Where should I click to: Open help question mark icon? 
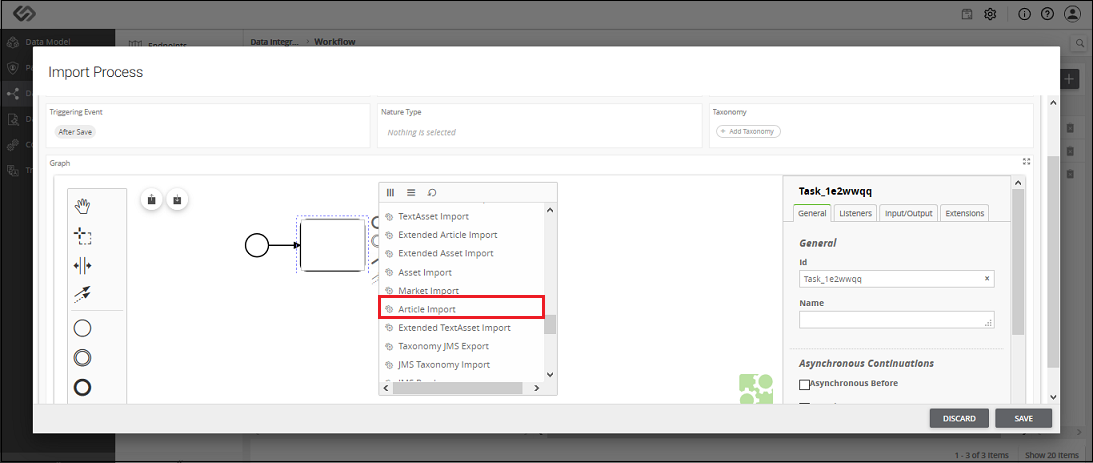(1047, 14)
